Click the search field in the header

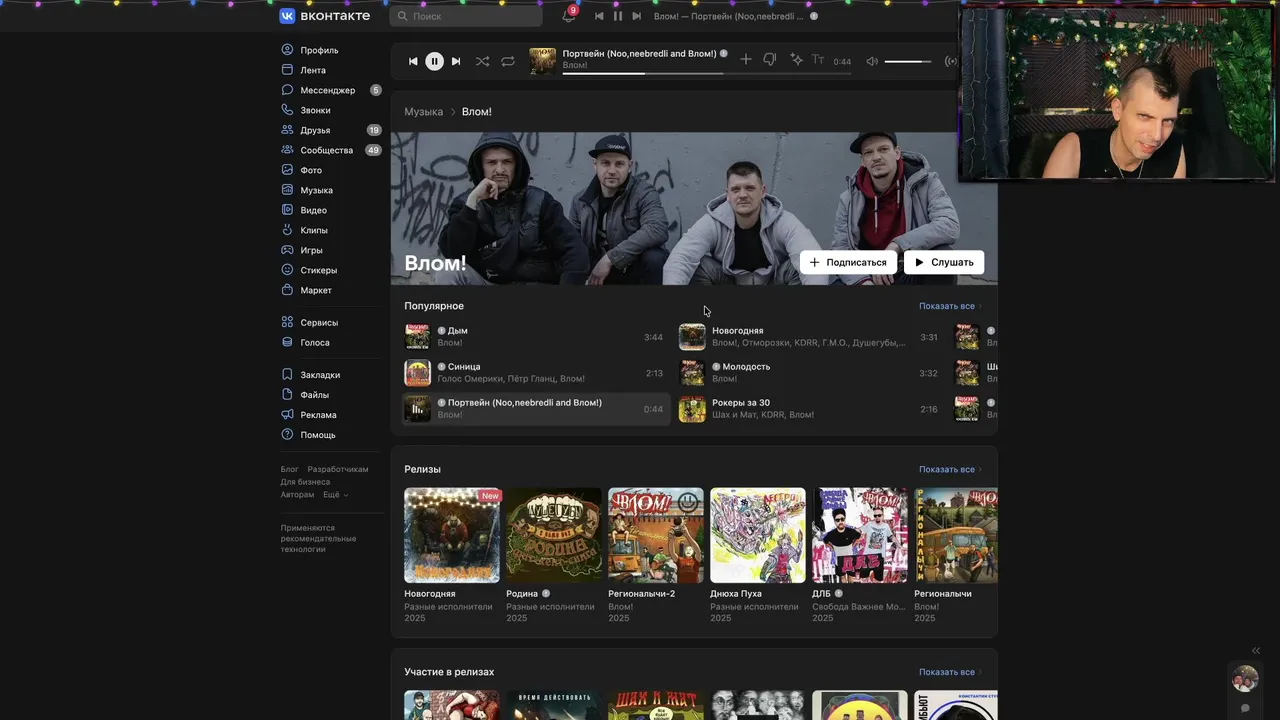(x=466, y=16)
